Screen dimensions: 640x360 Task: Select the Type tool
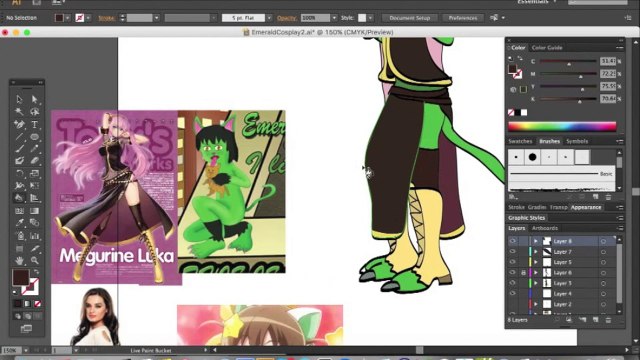point(34,124)
